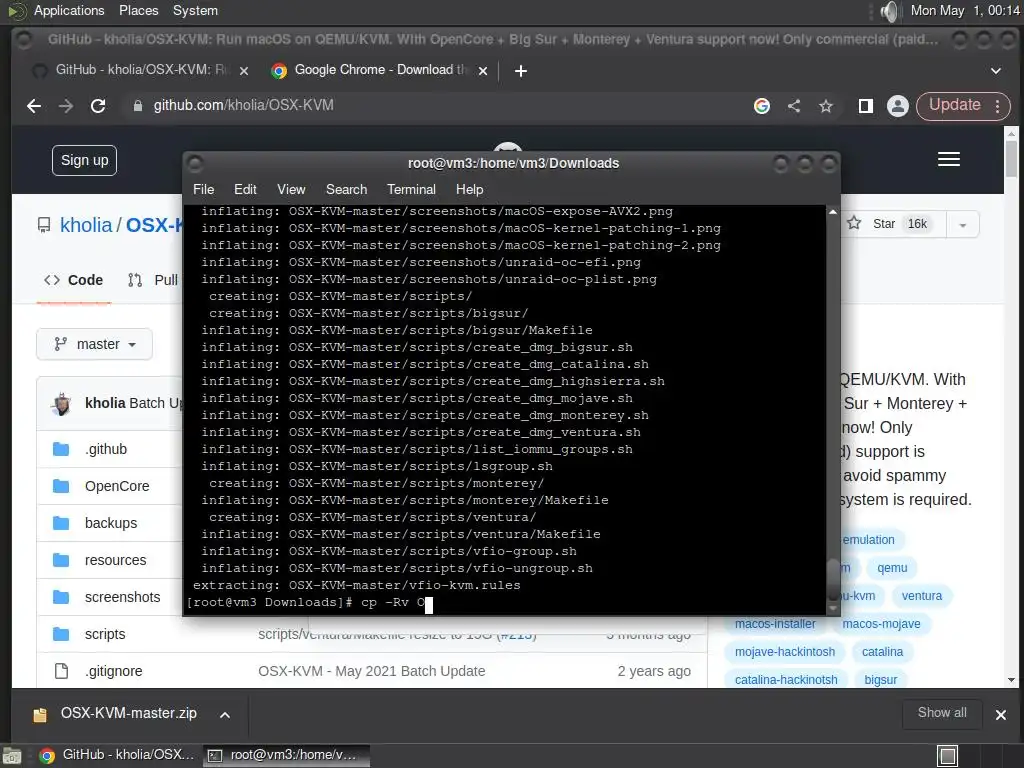Open the Star lists dropdown arrow
This screenshot has width=1024, height=768.
point(962,225)
